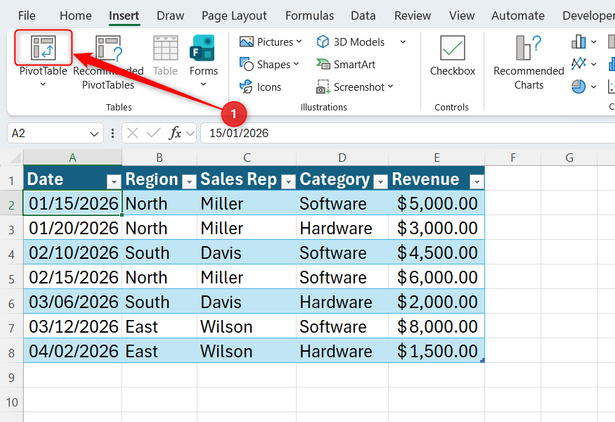Click the 04/02/2026 date cell
Image resolution: width=615 pixels, height=422 pixels.
(73, 351)
